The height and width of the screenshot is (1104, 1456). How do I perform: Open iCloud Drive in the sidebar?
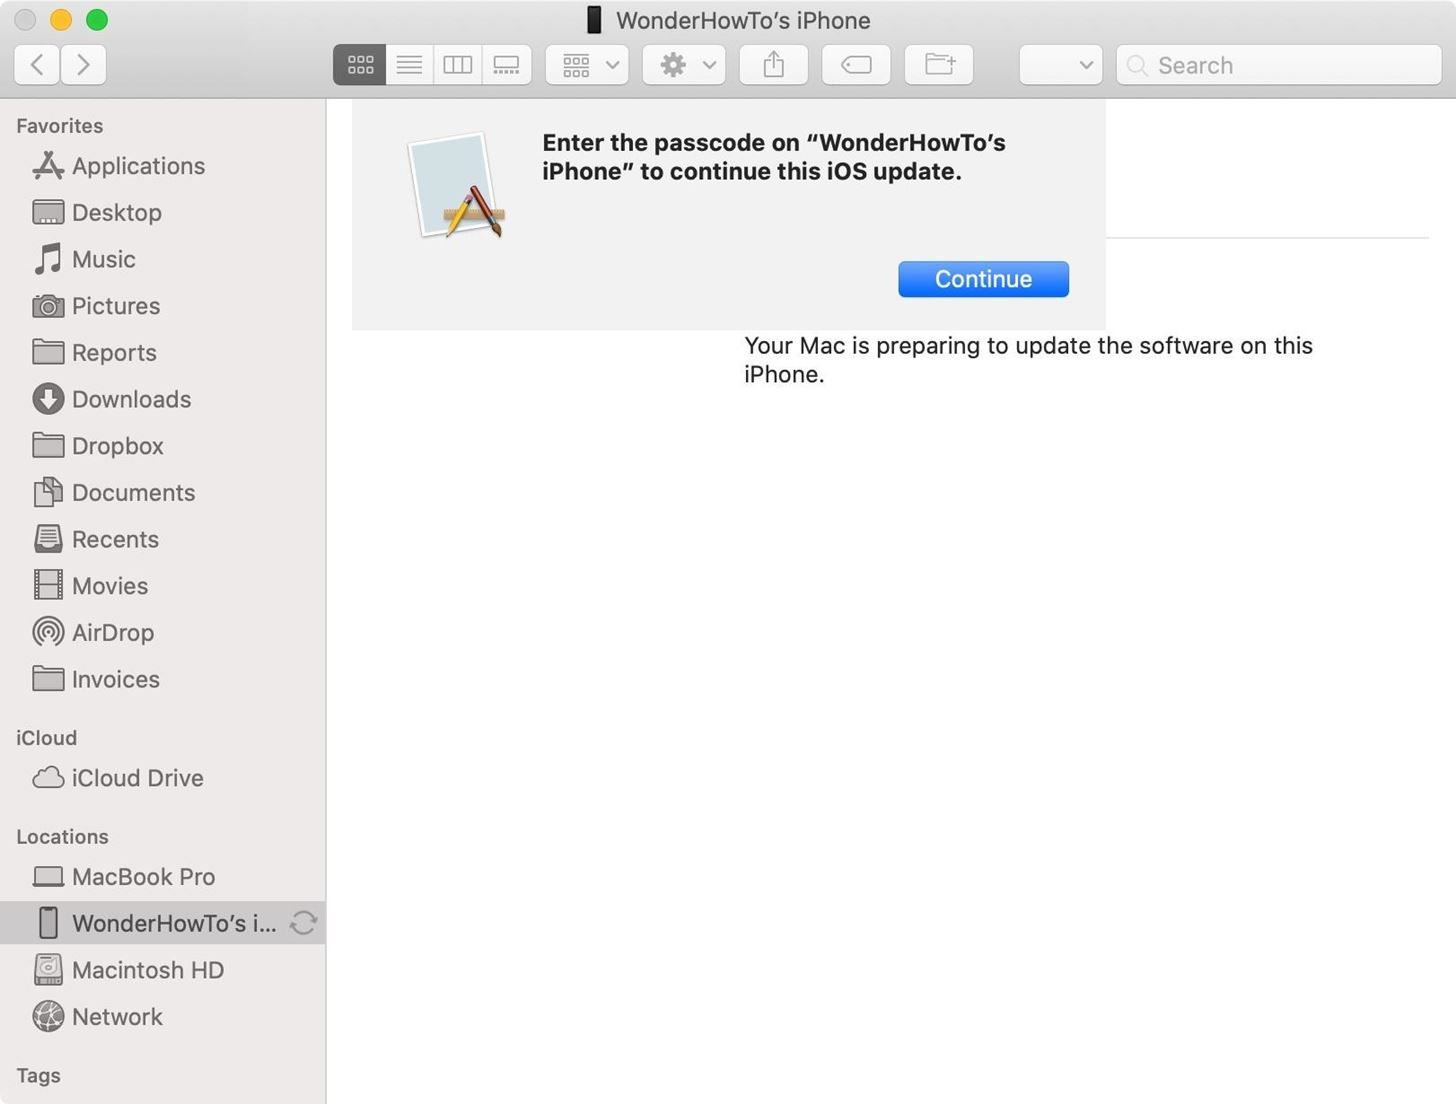coord(137,778)
